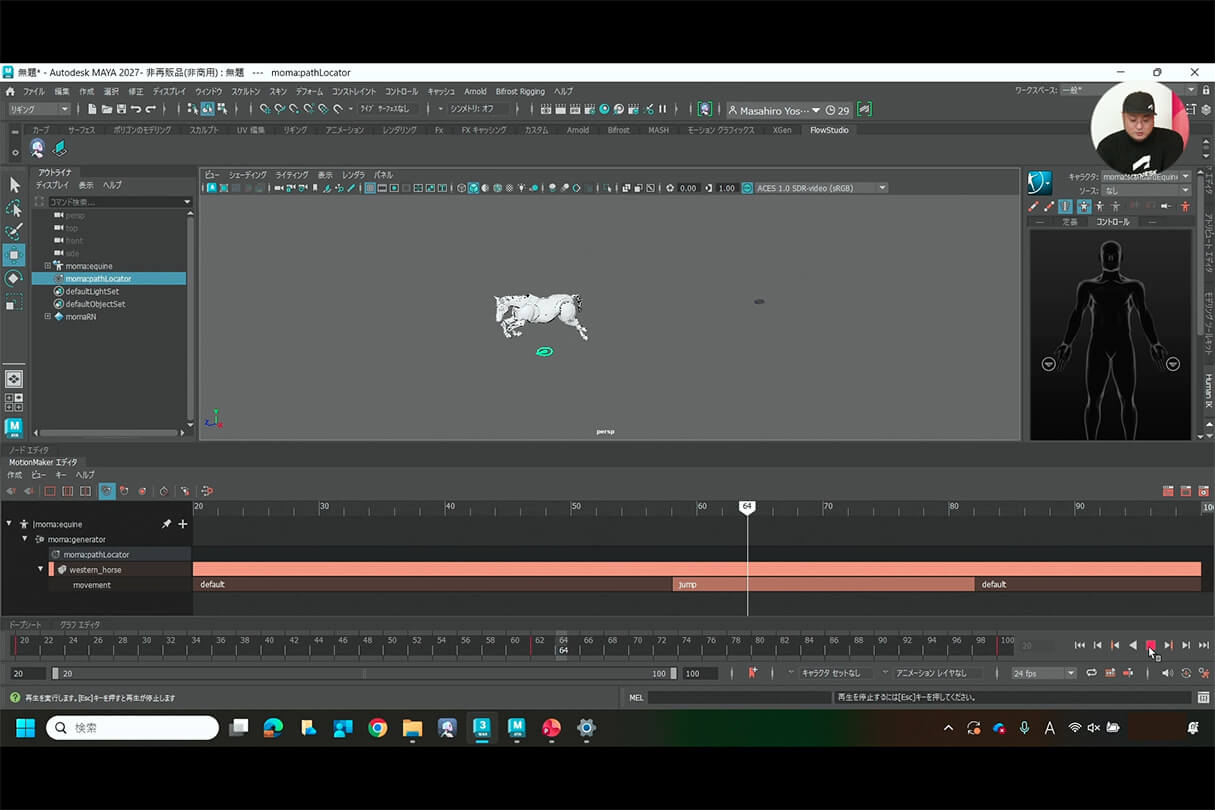Switch to the MASH shelf tab

coord(658,130)
